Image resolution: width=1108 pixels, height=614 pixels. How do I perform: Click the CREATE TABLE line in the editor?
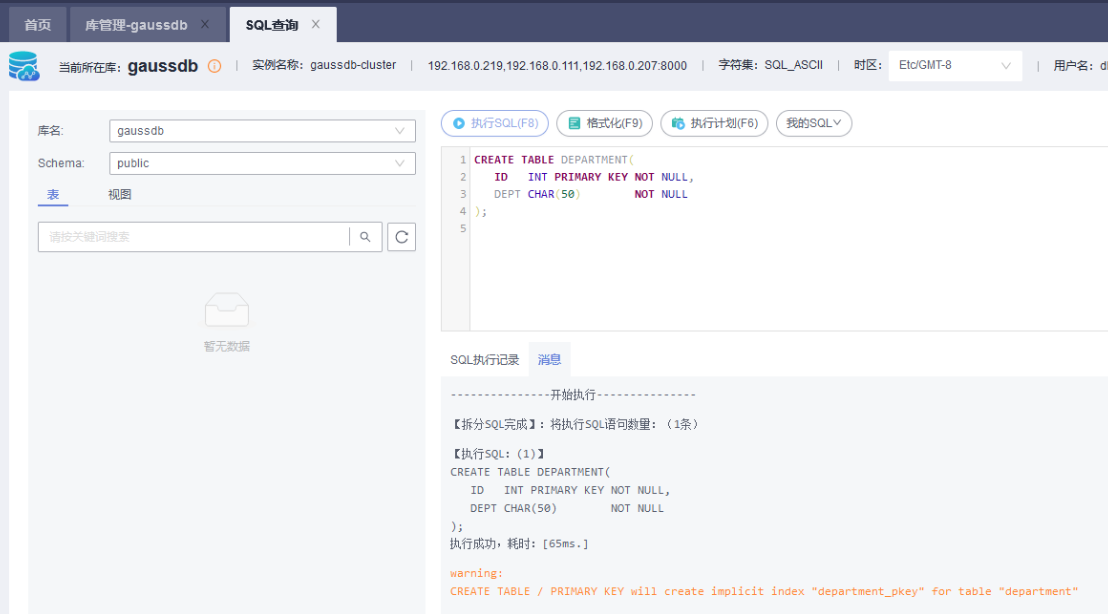[x=554, y=160]
